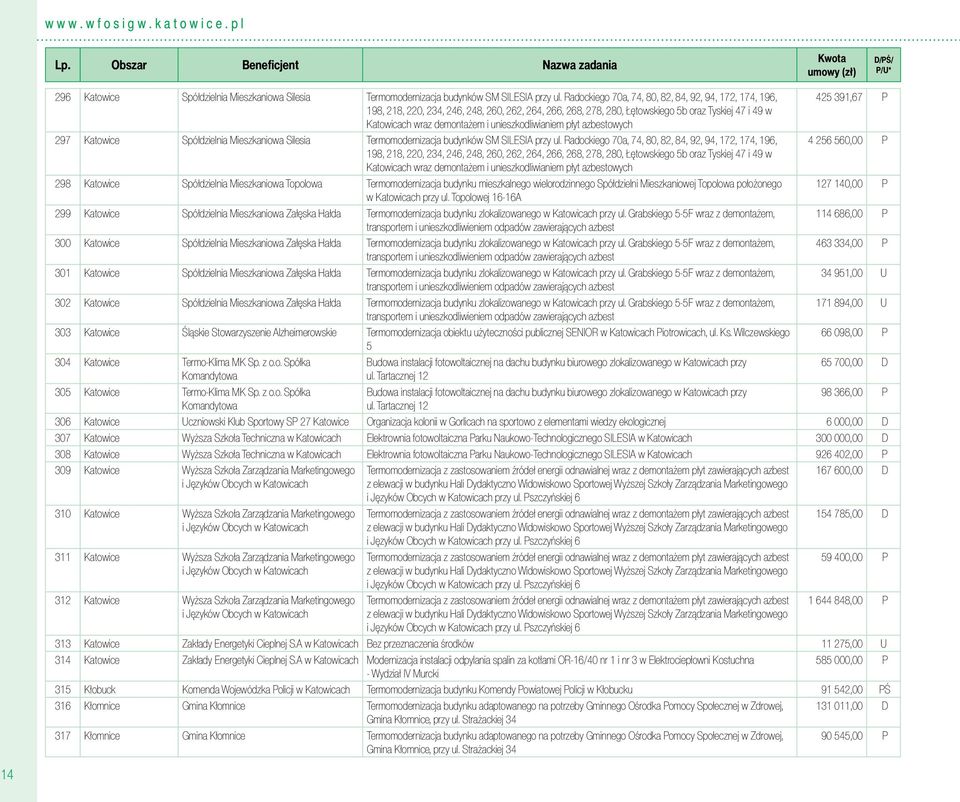Click the amount 585 000,00
The image size is (960, 802).
(839, 661)
